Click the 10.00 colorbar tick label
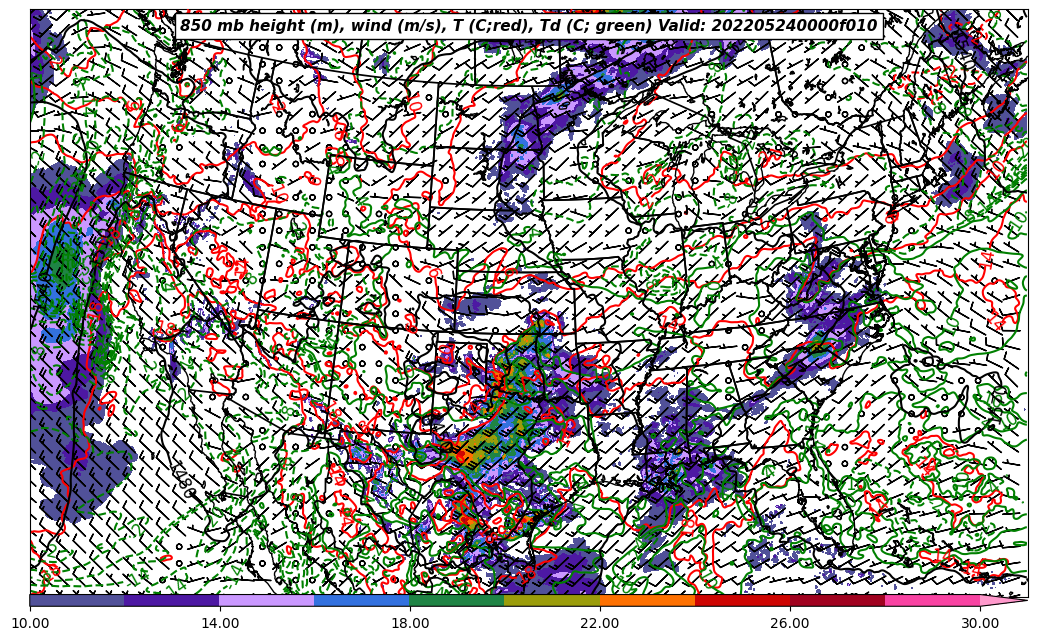Viewport: 1037px width, 640px height. click(x=30, y=624)
